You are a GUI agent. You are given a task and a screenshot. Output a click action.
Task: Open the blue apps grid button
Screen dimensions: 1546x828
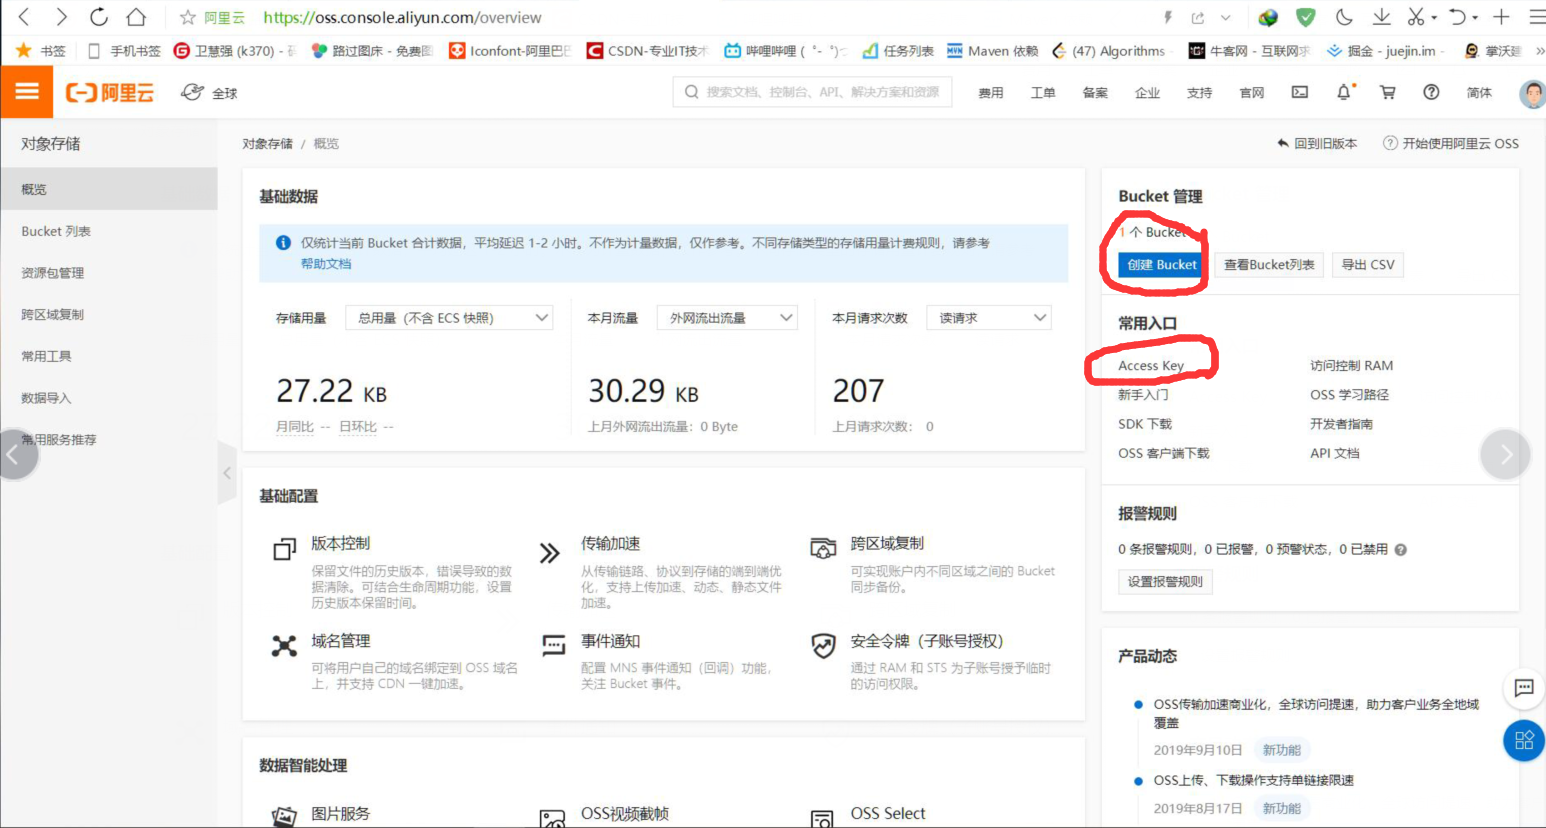pos(1524,740)
